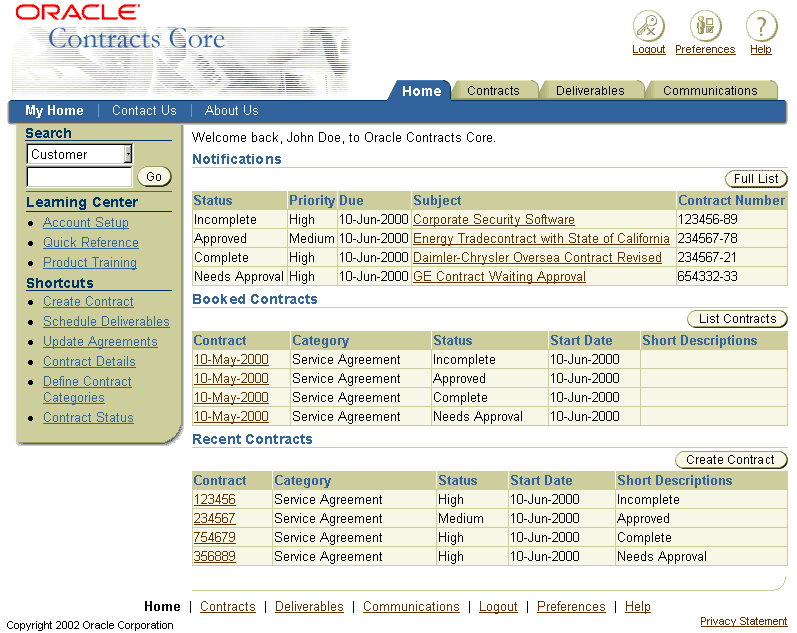Open About Us in the blue bar
The height and width of the screenshot is (633, 797).
click(x=231, y=110)
